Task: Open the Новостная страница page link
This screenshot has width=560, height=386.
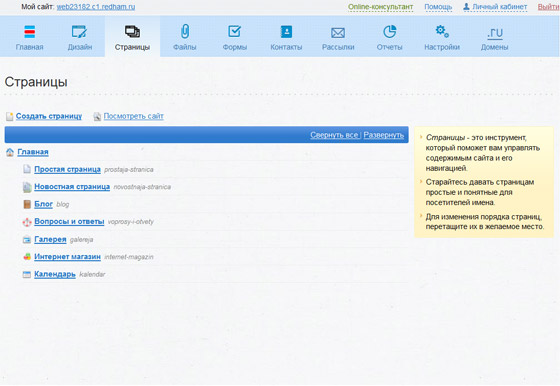Action: (x=72, y=187)
